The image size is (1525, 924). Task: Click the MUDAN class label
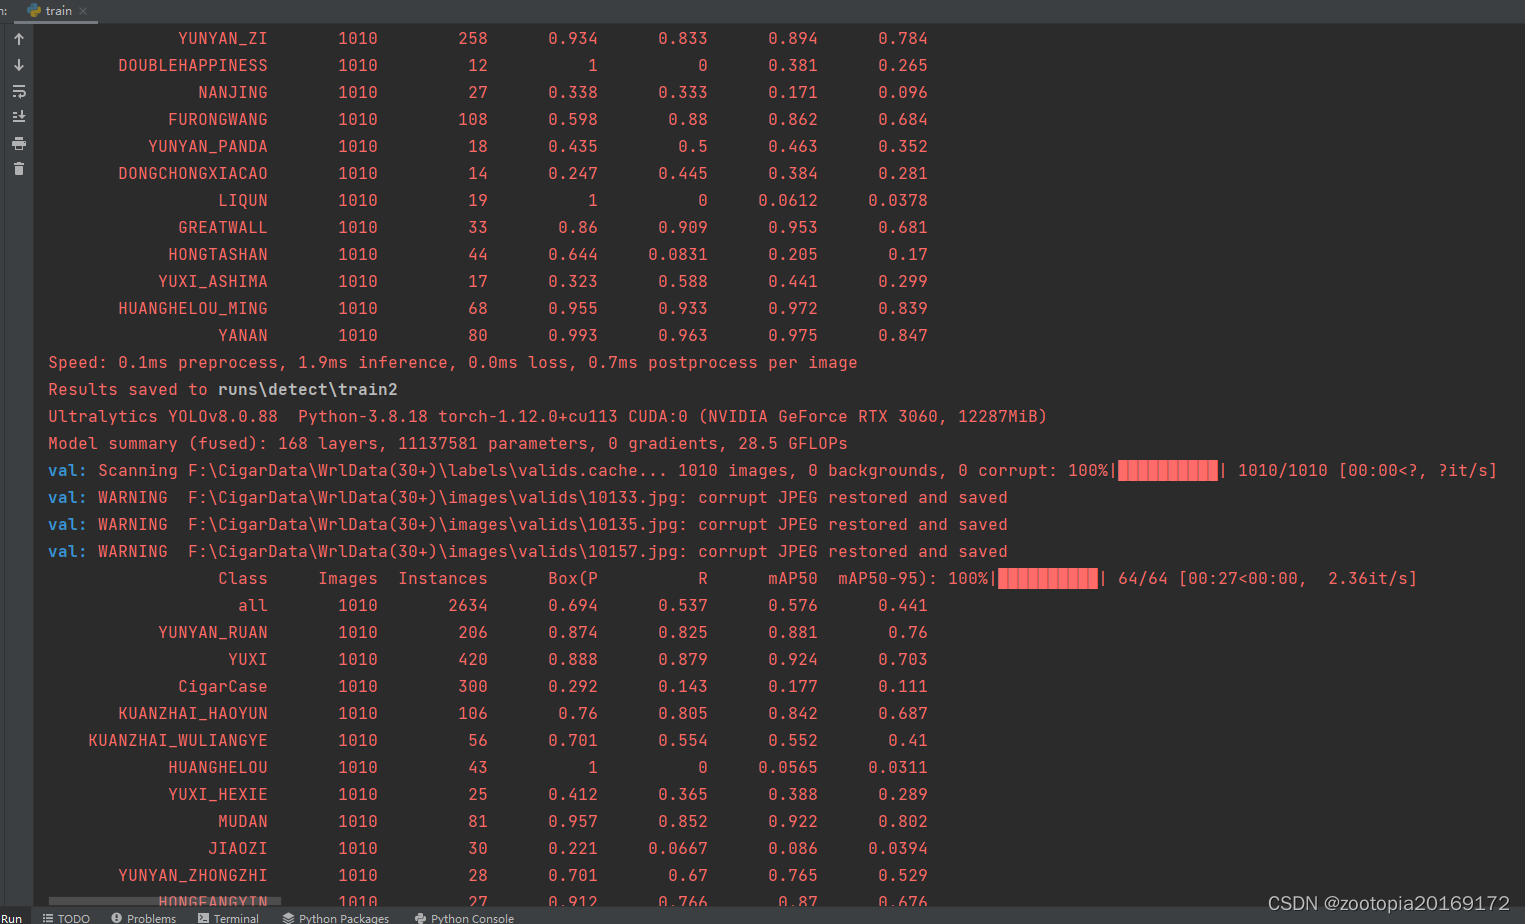click(243, 821)
